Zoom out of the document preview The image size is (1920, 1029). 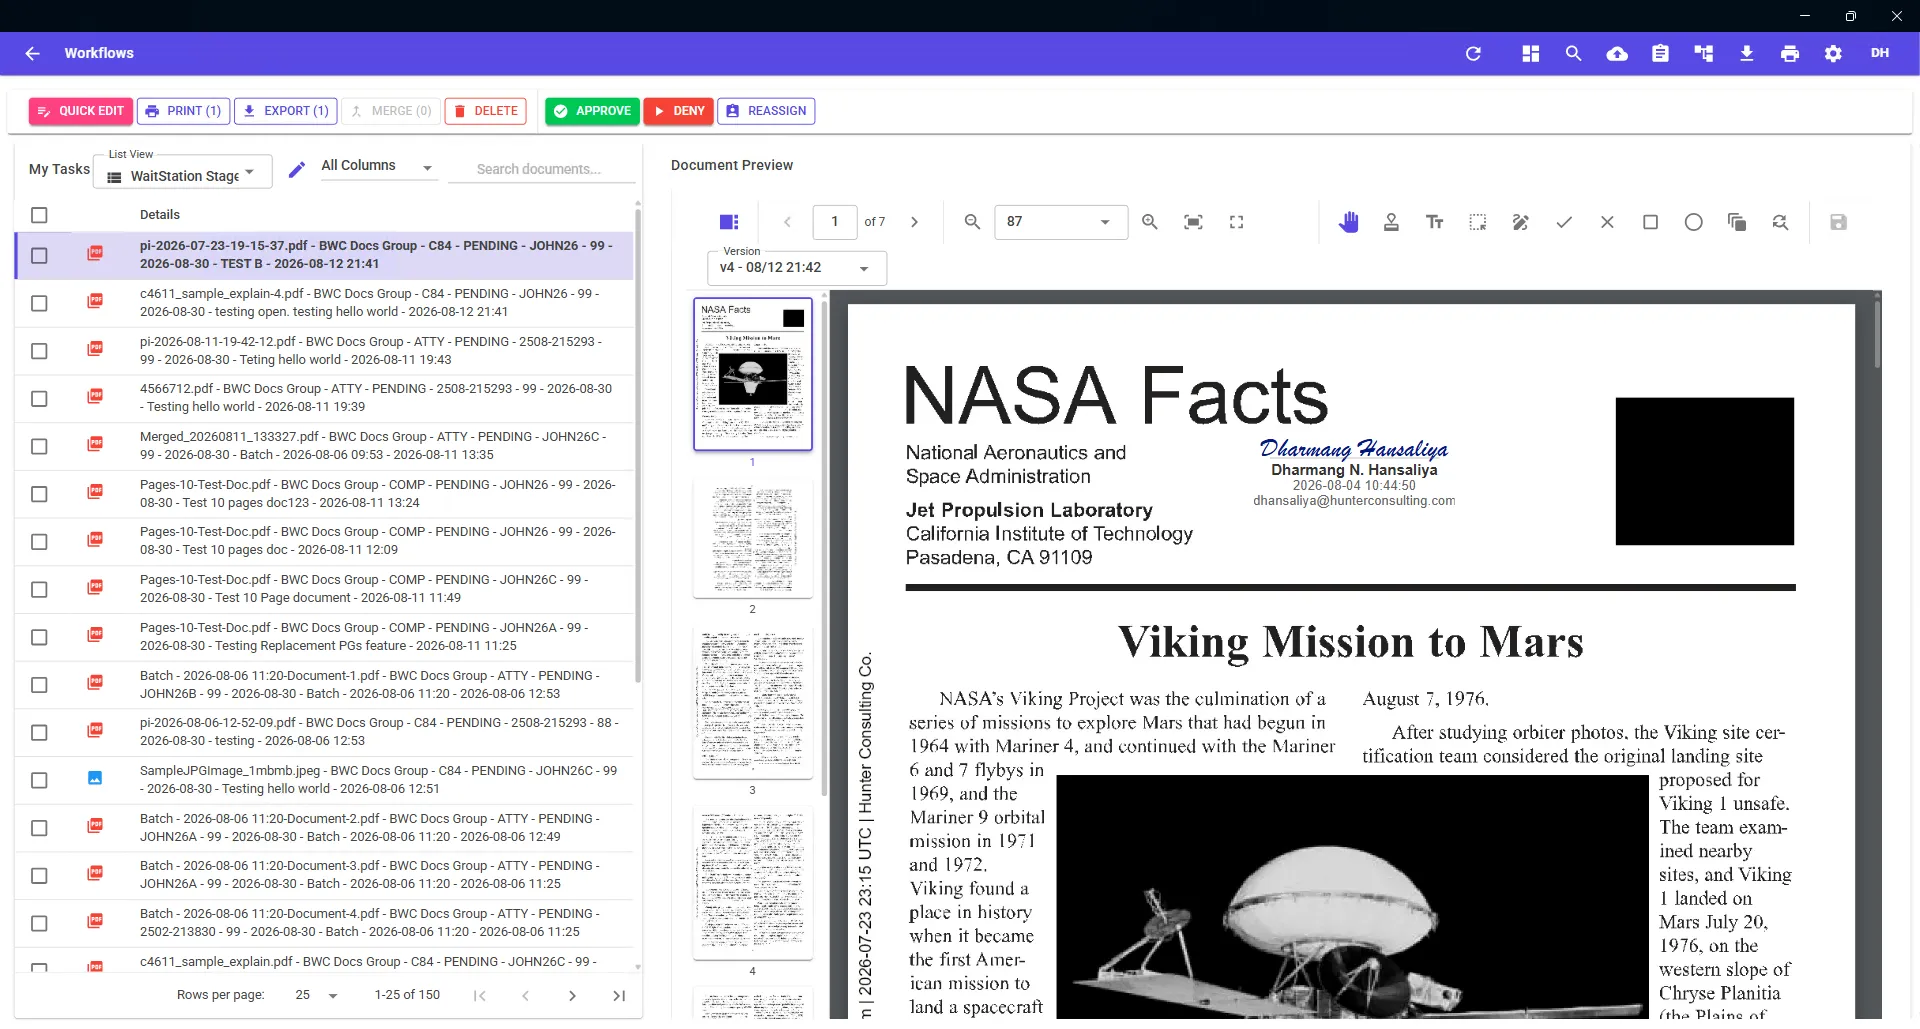click(x=972, y=222)
